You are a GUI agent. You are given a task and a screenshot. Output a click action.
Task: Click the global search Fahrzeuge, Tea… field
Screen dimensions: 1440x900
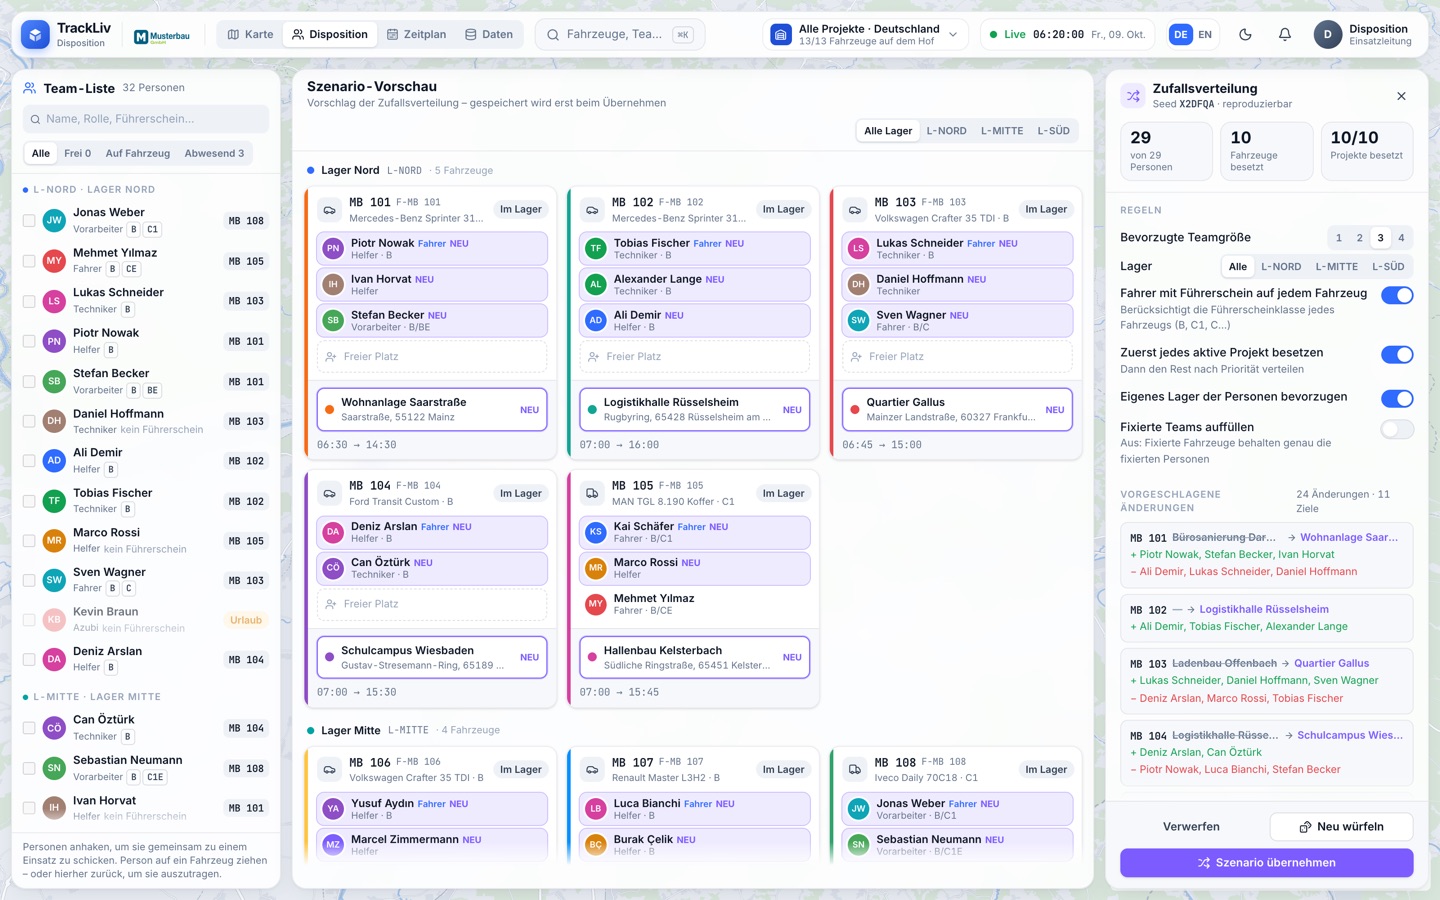(x=620, y=35)
